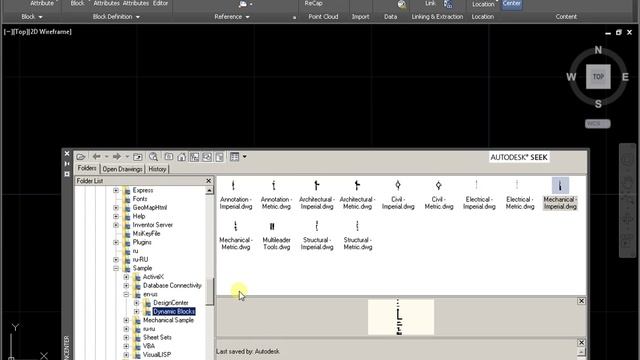640x360 pixels.
Task: Click the Design Center ribbon button
Action: (511, 4)
